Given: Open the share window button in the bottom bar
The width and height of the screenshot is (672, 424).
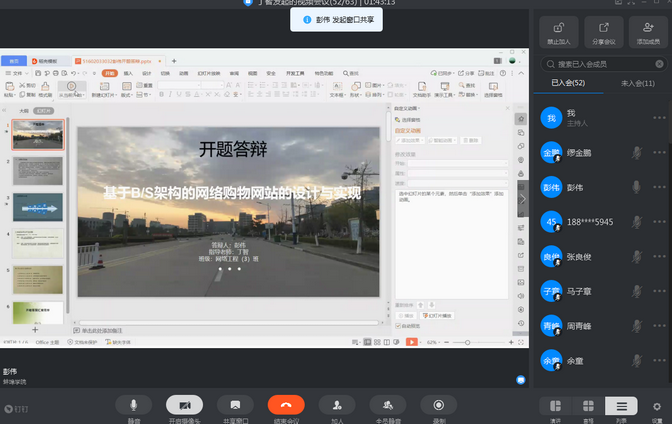Looking at the screenshot, I should click(235, 404).
